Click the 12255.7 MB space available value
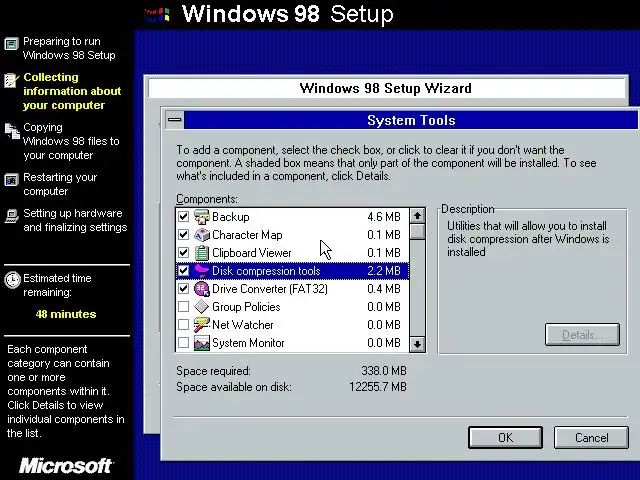Screen dimensions: 640x480 [x=378, y=387]
